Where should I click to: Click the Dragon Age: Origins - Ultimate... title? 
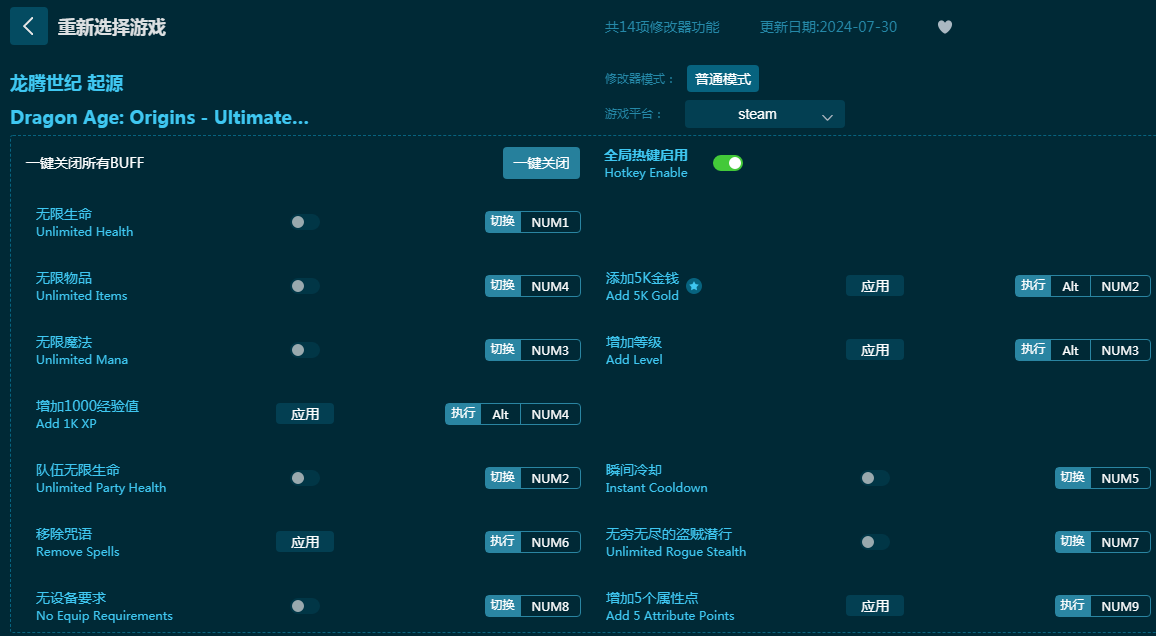click(x=159, y=118)
